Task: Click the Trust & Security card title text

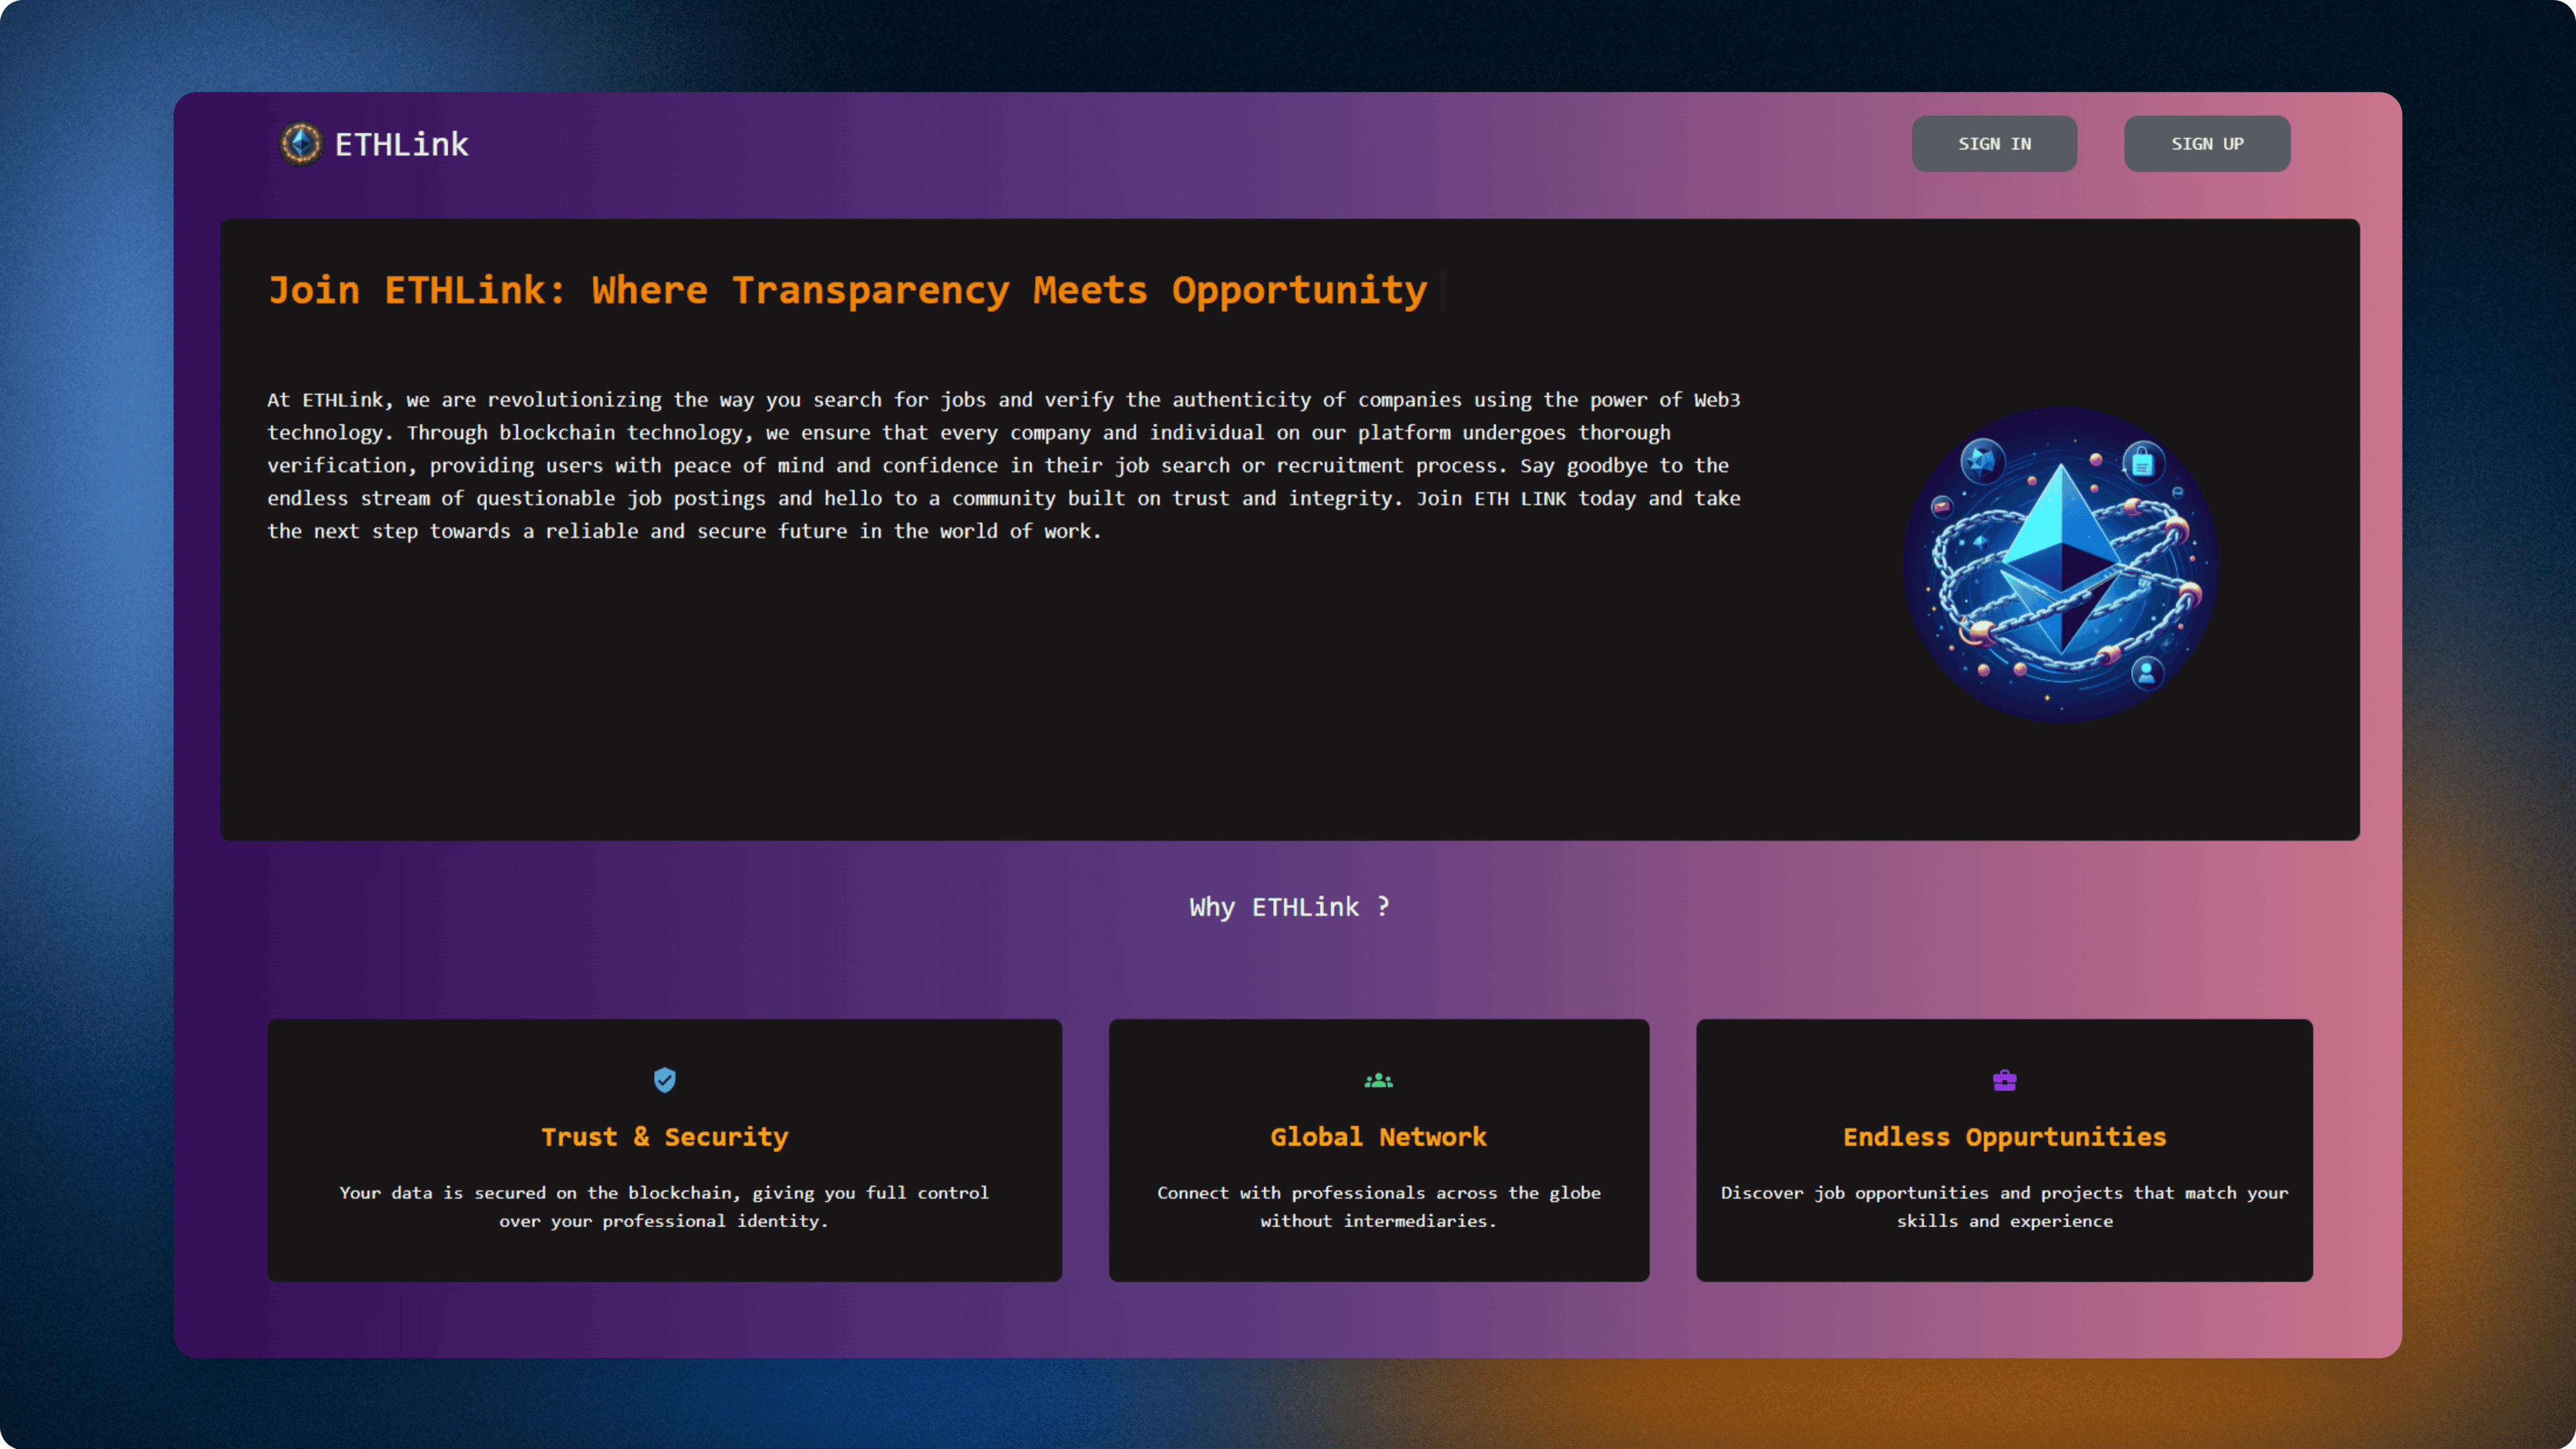Action: tap(664, 1137)
